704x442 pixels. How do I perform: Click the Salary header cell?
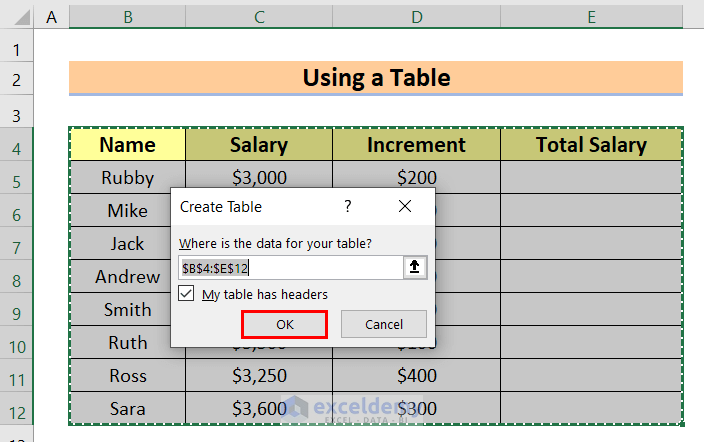coord(259,145)
